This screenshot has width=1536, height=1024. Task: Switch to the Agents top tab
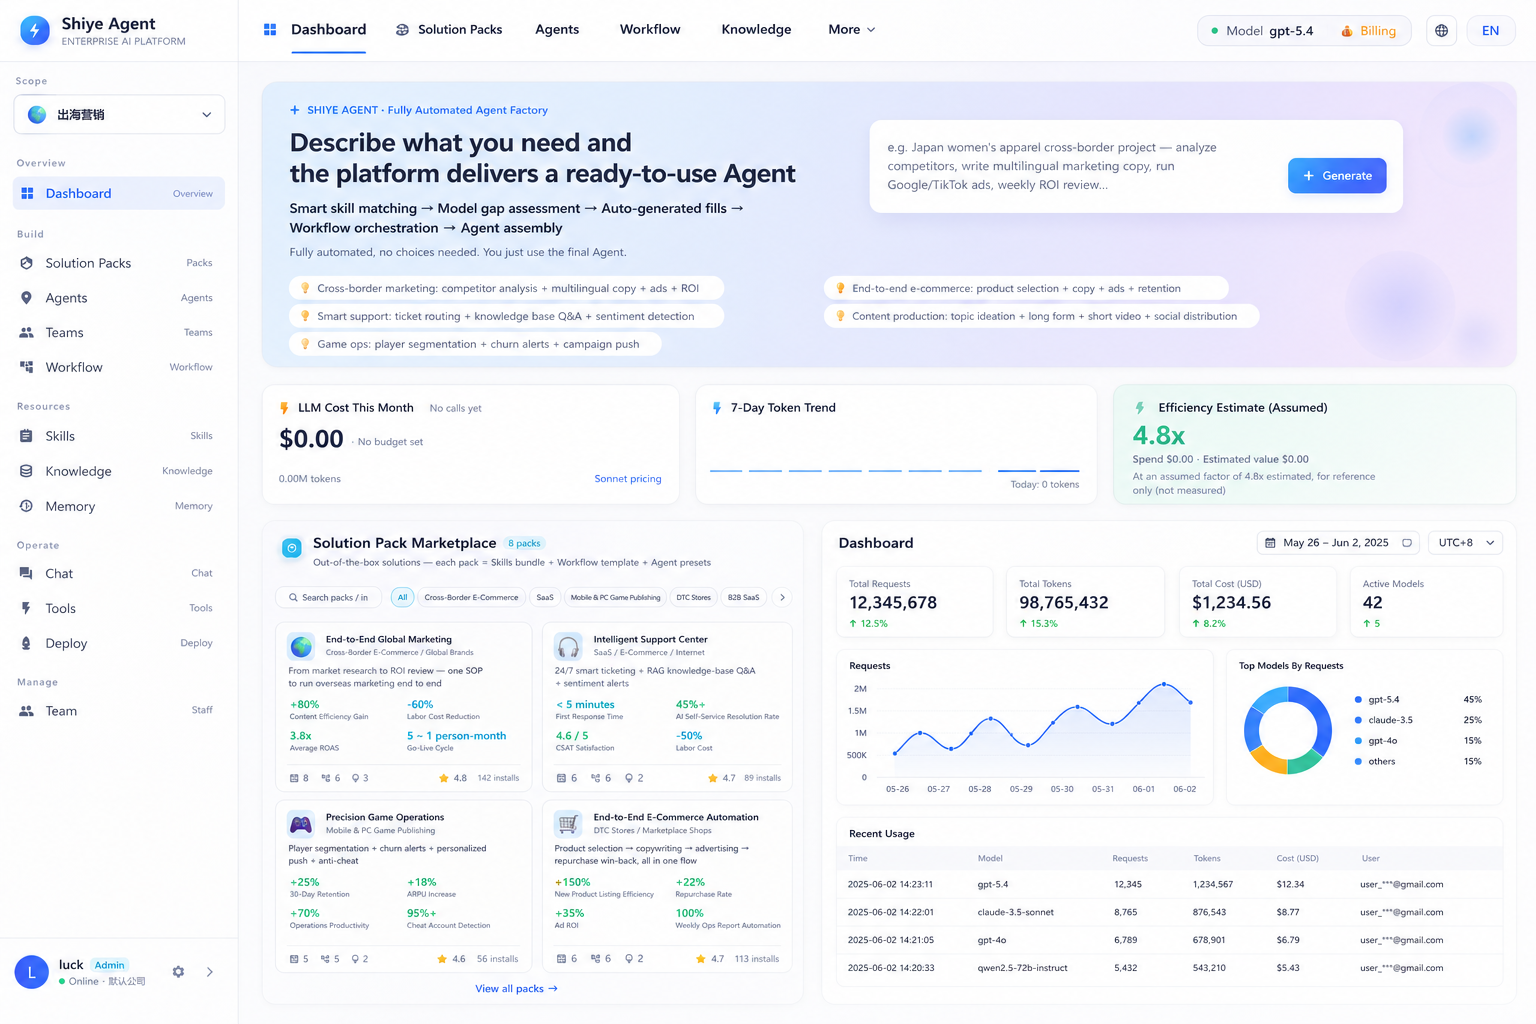[x=557, y=30]
